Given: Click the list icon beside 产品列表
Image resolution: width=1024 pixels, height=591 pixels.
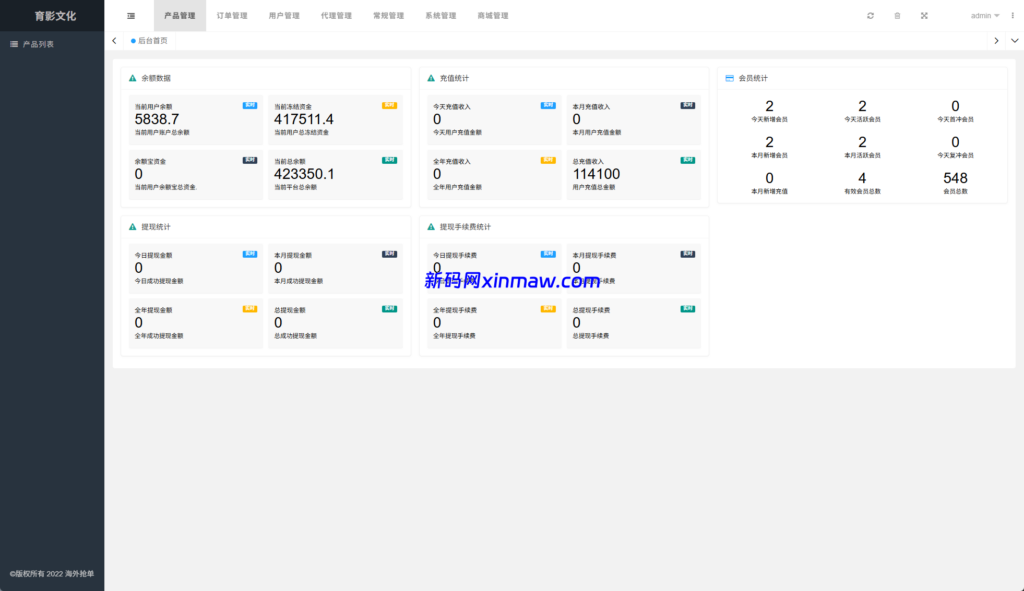Looking at the screenshot, I should tap(13, 44).
